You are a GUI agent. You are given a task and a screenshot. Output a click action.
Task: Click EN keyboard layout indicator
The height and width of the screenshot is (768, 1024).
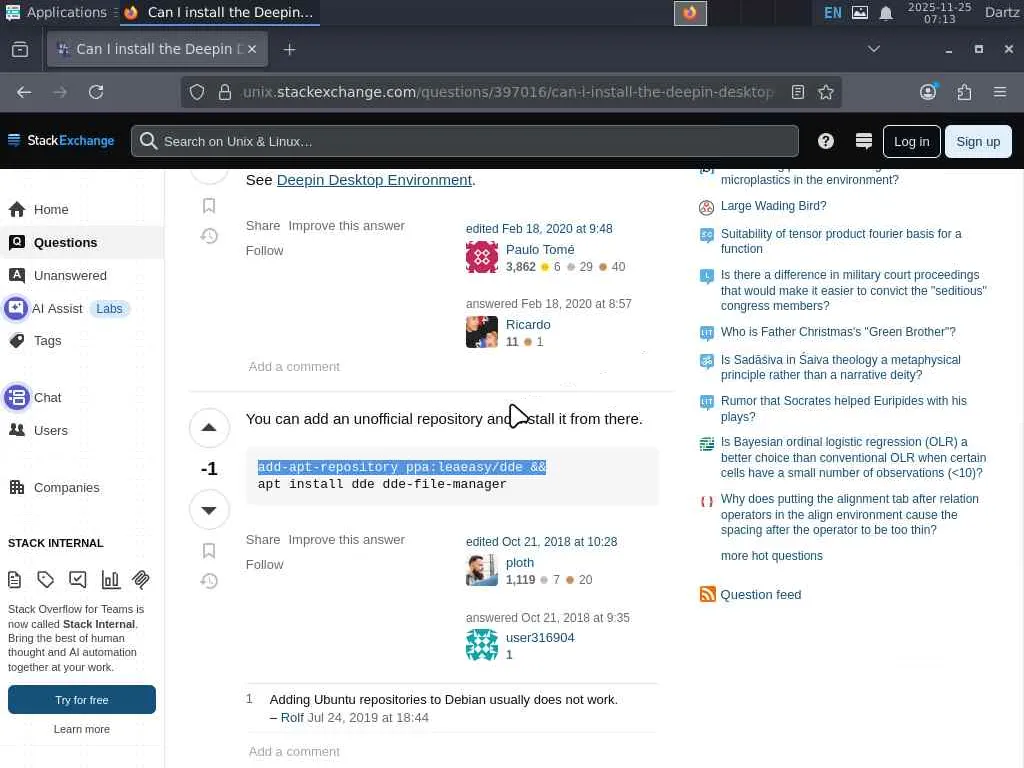(833, 12)
